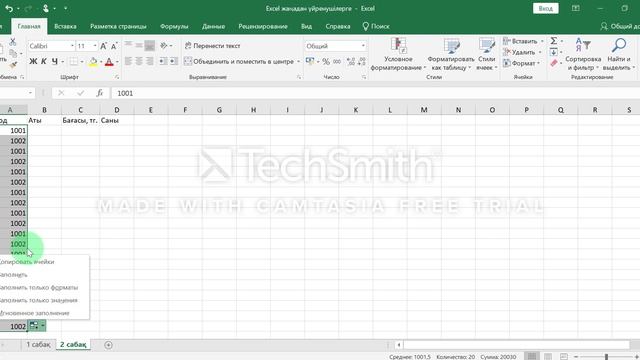
Task: Increase font size with the larger A icon
Action: (x=103, y=46)
